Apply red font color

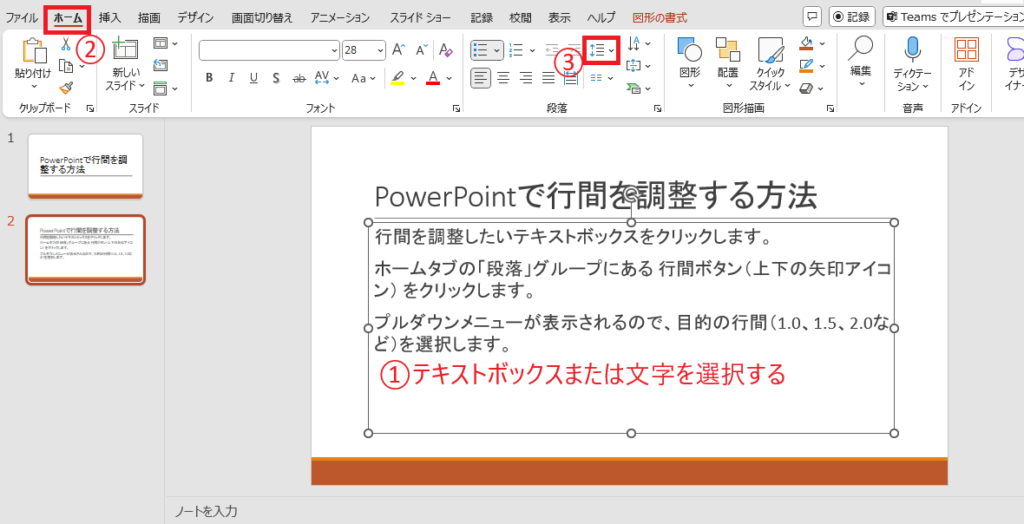pyautogui.click(x=432, y=78)
